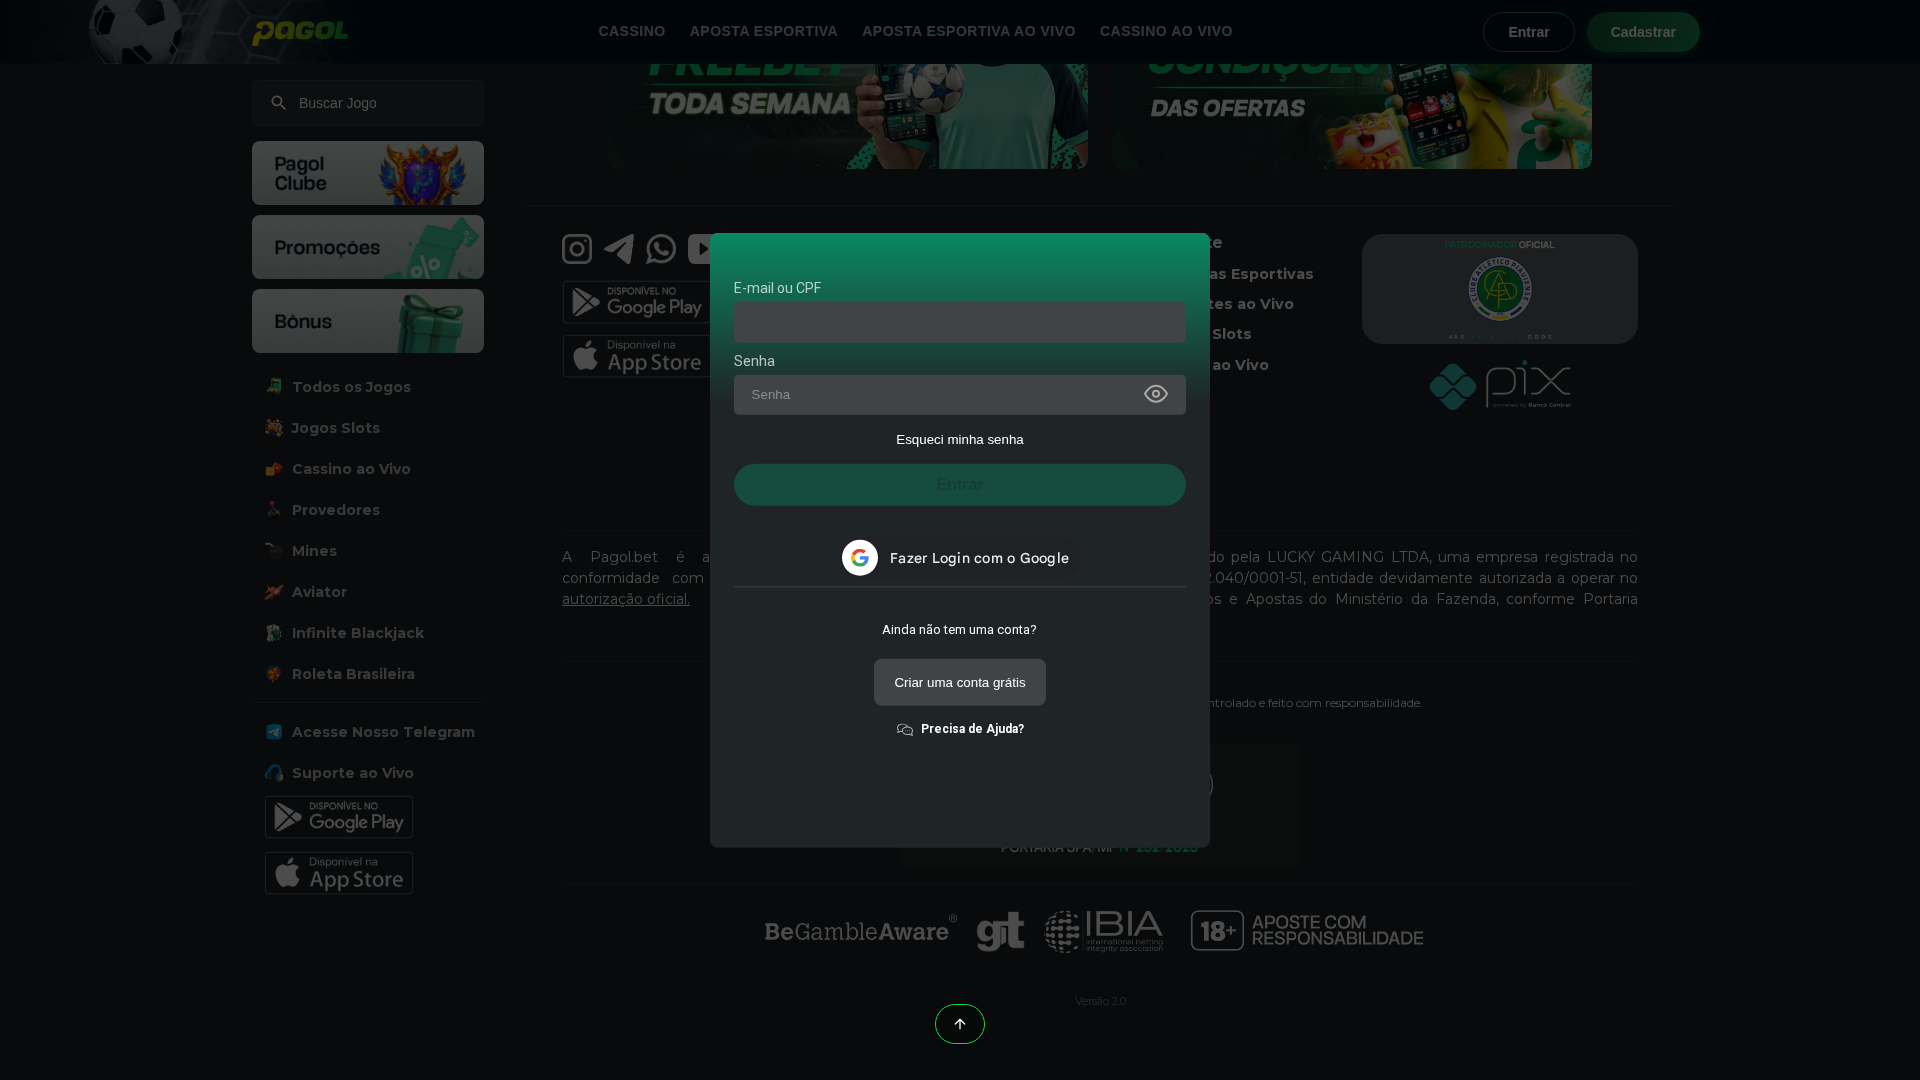Click Precisa de Ajuda? link
This screenshot has width=1920, height=1080.
[972, 729]
